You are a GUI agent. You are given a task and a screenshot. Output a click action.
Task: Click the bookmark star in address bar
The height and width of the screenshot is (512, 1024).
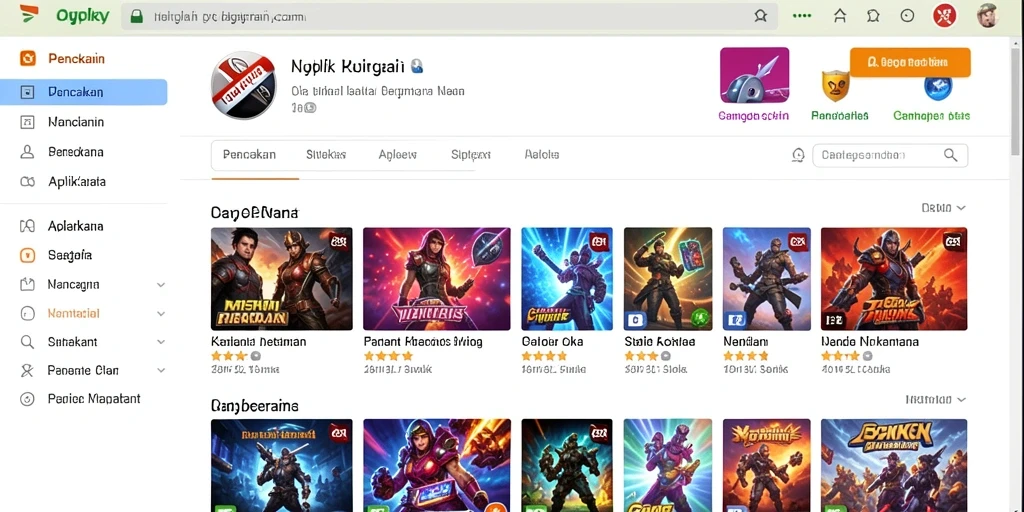(760, 16)
